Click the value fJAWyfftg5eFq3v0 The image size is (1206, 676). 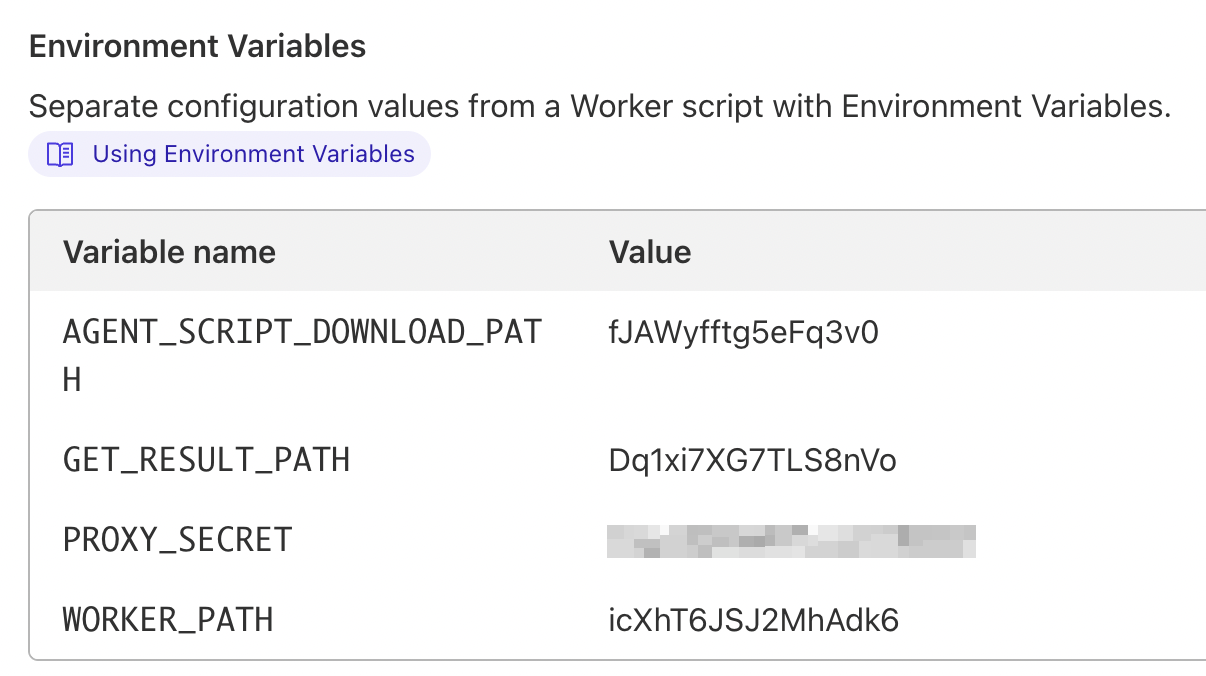(743, 331)
